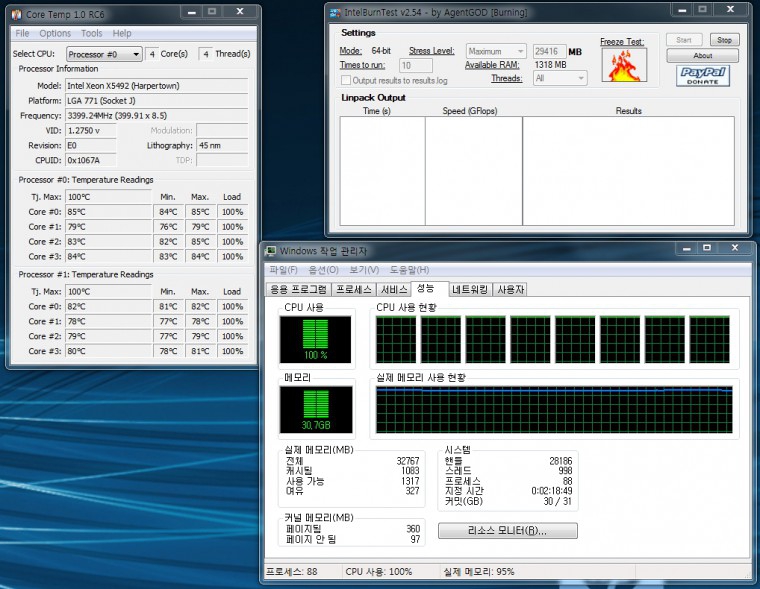760x589 pixels.
Task: Click the PayPal Donate image
Action: pyautogui.click(x=702, y=75)
